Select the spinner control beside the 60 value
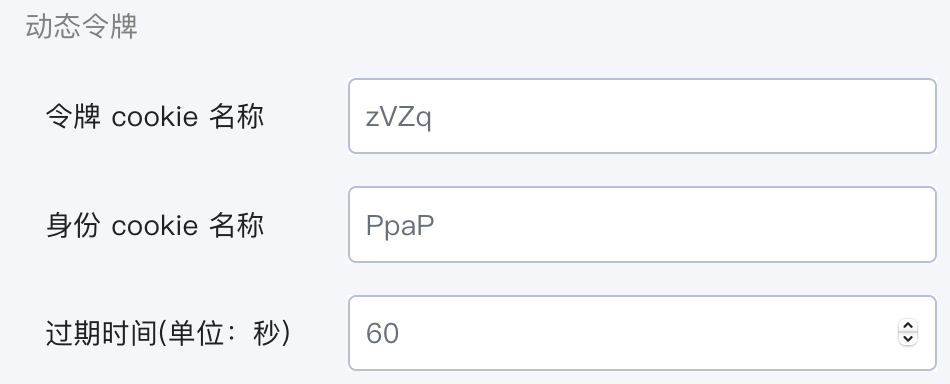This screenshot has height=384, width=950. coord(908,333)
